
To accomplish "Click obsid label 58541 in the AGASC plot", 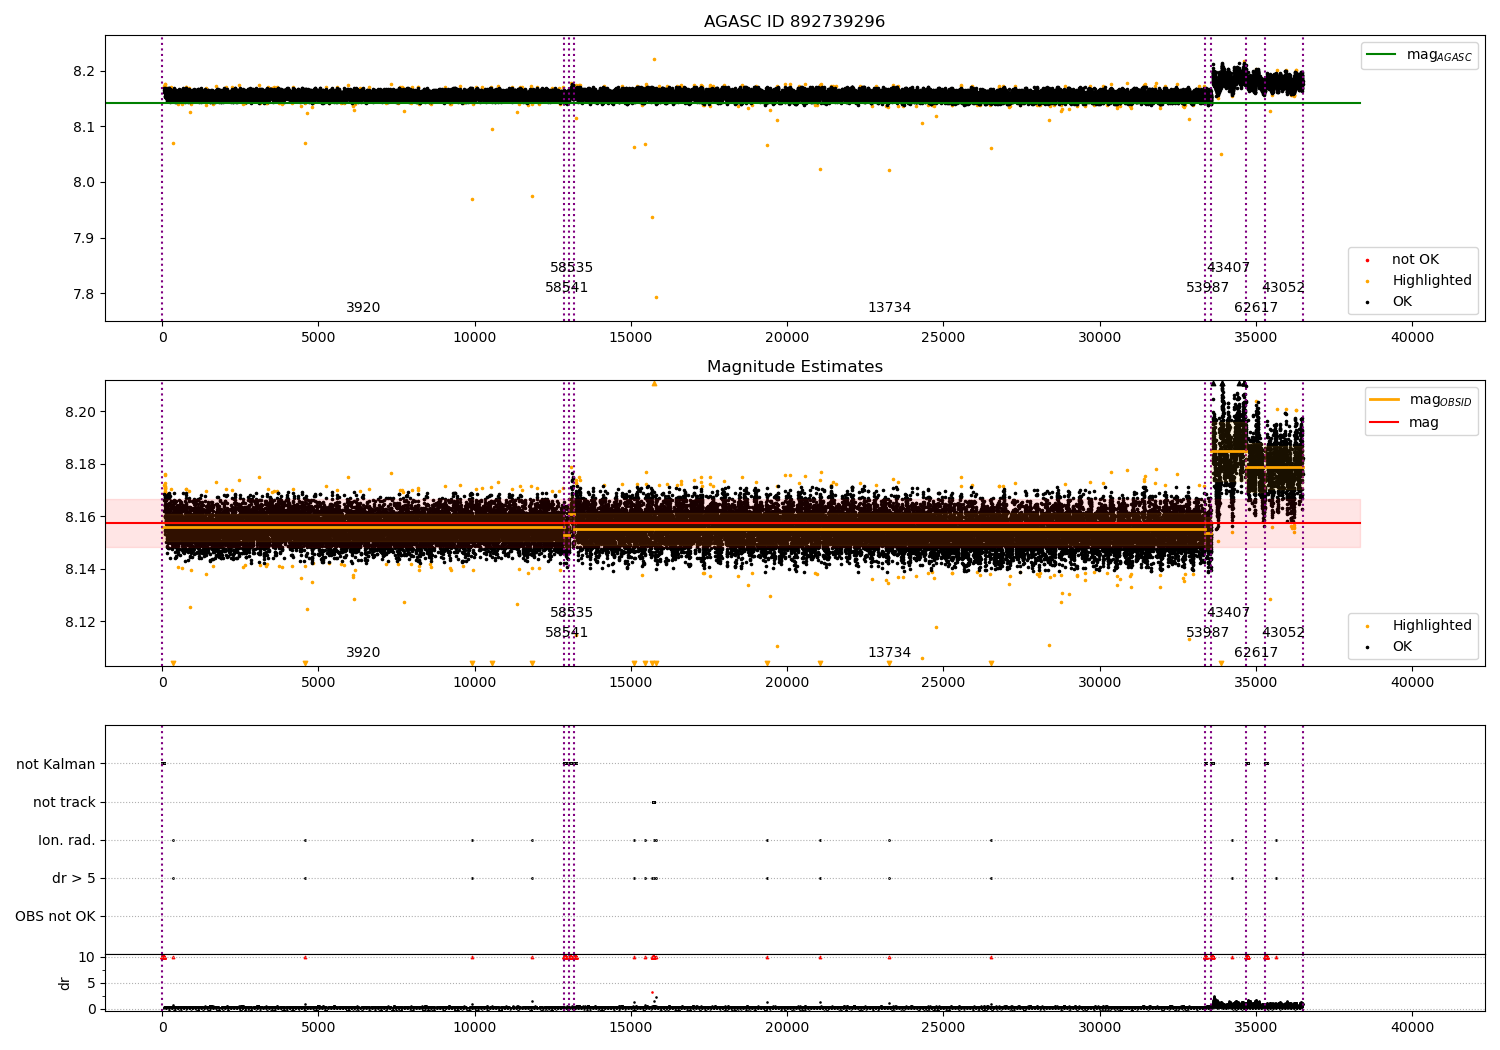I will click(566, 288).
